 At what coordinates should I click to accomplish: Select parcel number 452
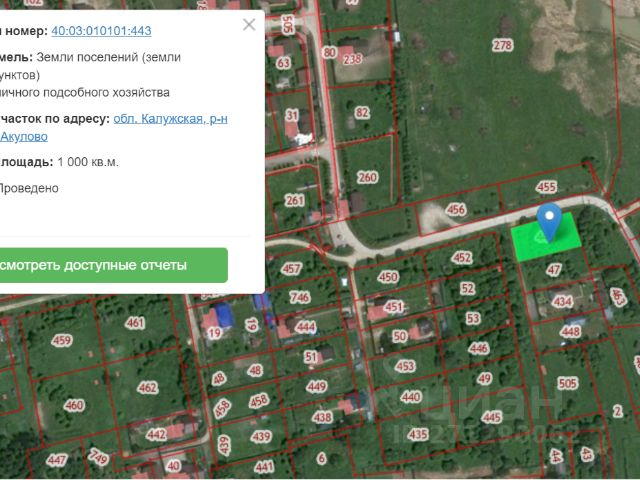pos(461,258)
